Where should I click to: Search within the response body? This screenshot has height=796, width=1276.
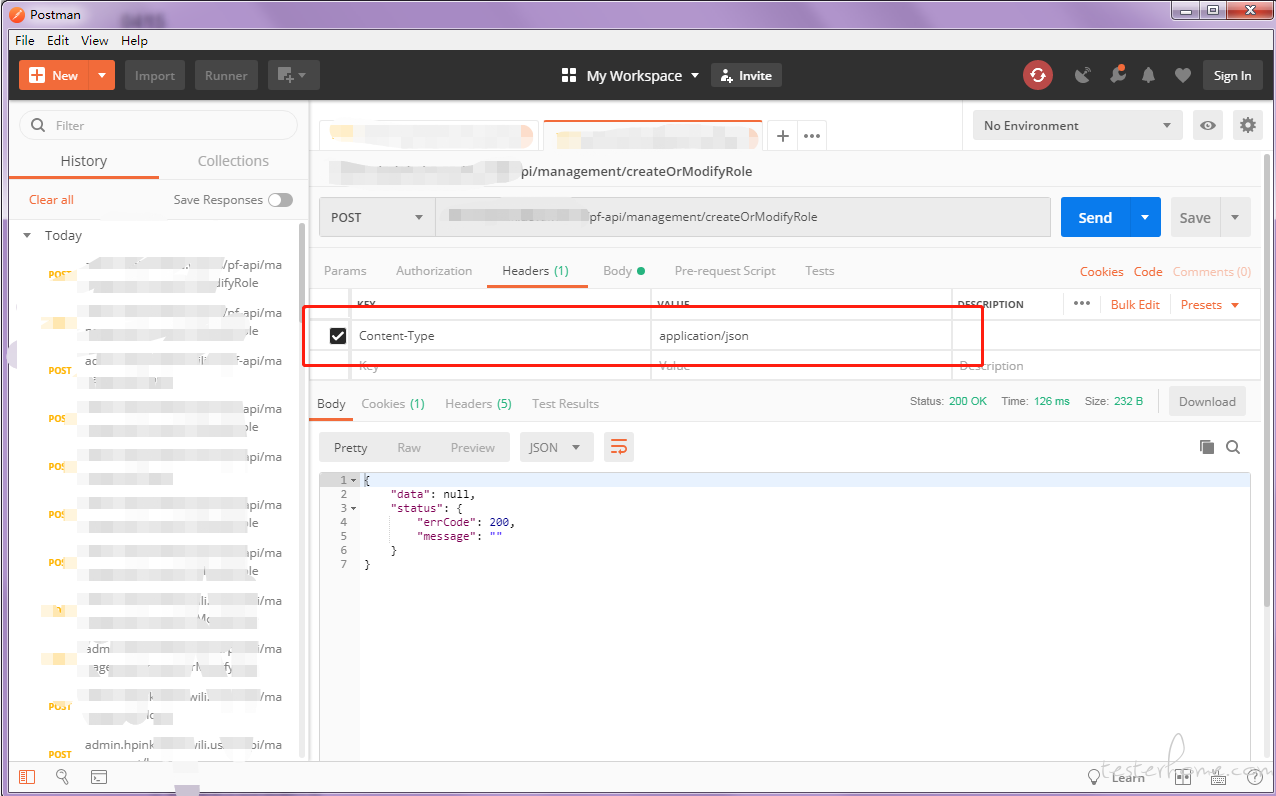click(1233, 447)
